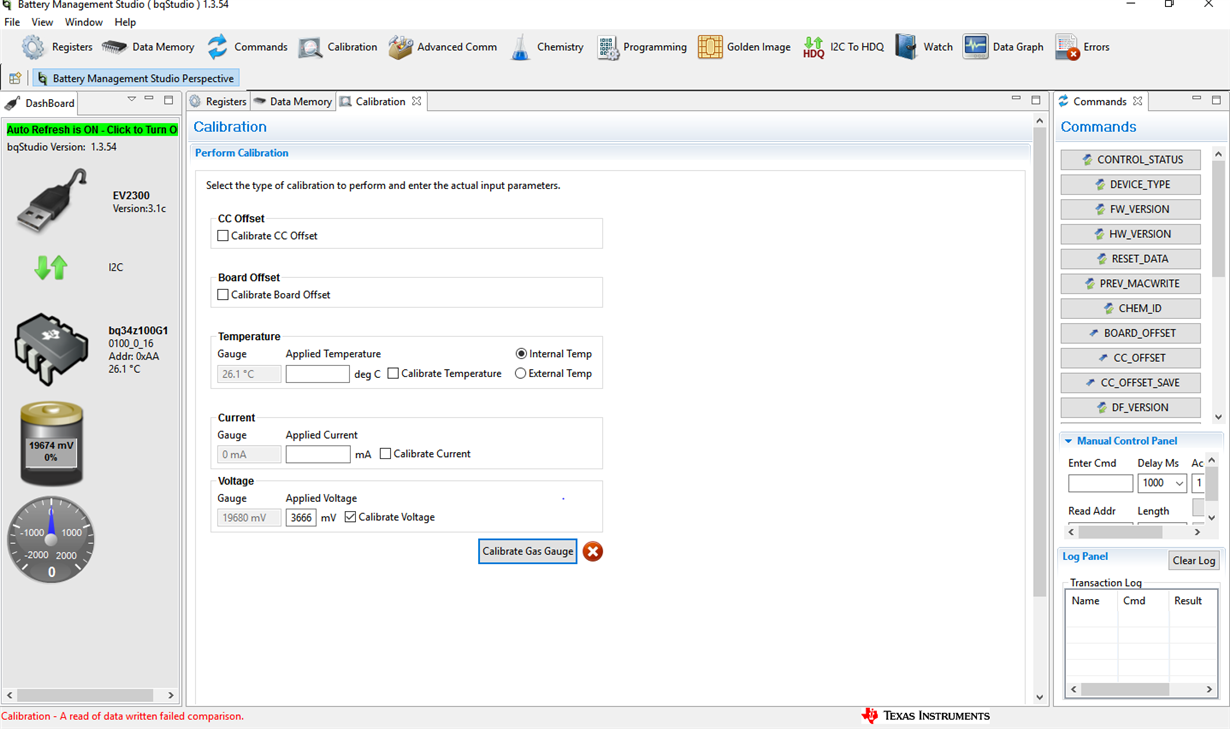The width and height of the screenshot is (1230, 729).
Task: Click the red cancel calibration icon
Action: [x=593, y=551]
